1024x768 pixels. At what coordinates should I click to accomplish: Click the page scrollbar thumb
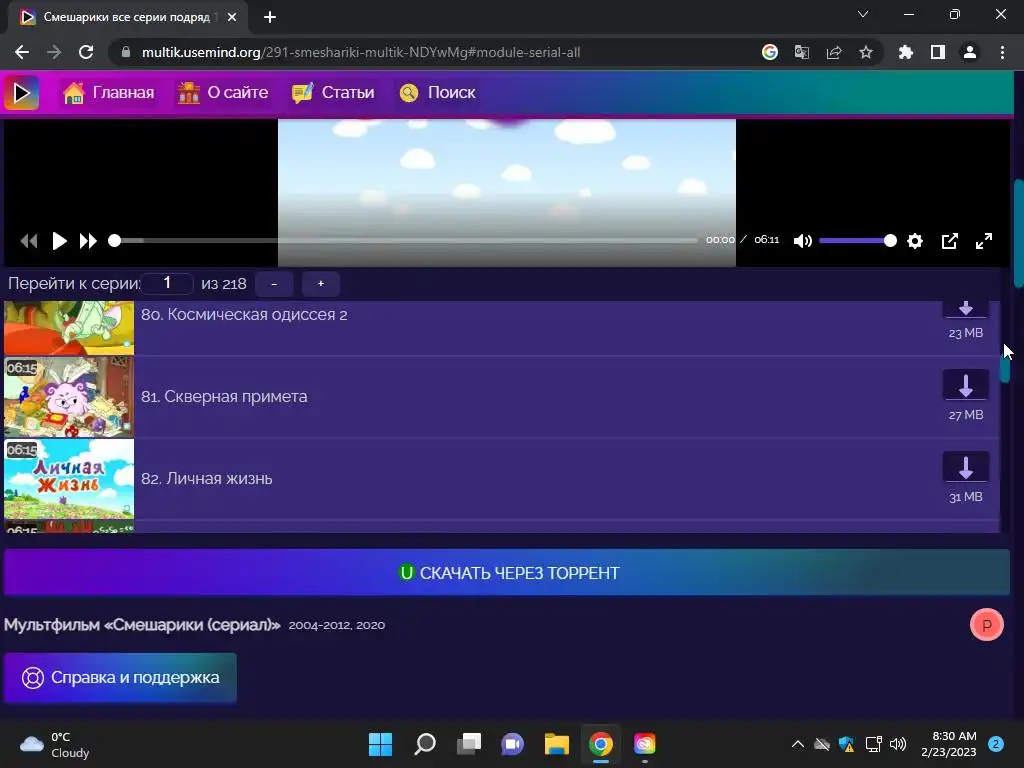pyautogui.click(x=1019, y=232)
